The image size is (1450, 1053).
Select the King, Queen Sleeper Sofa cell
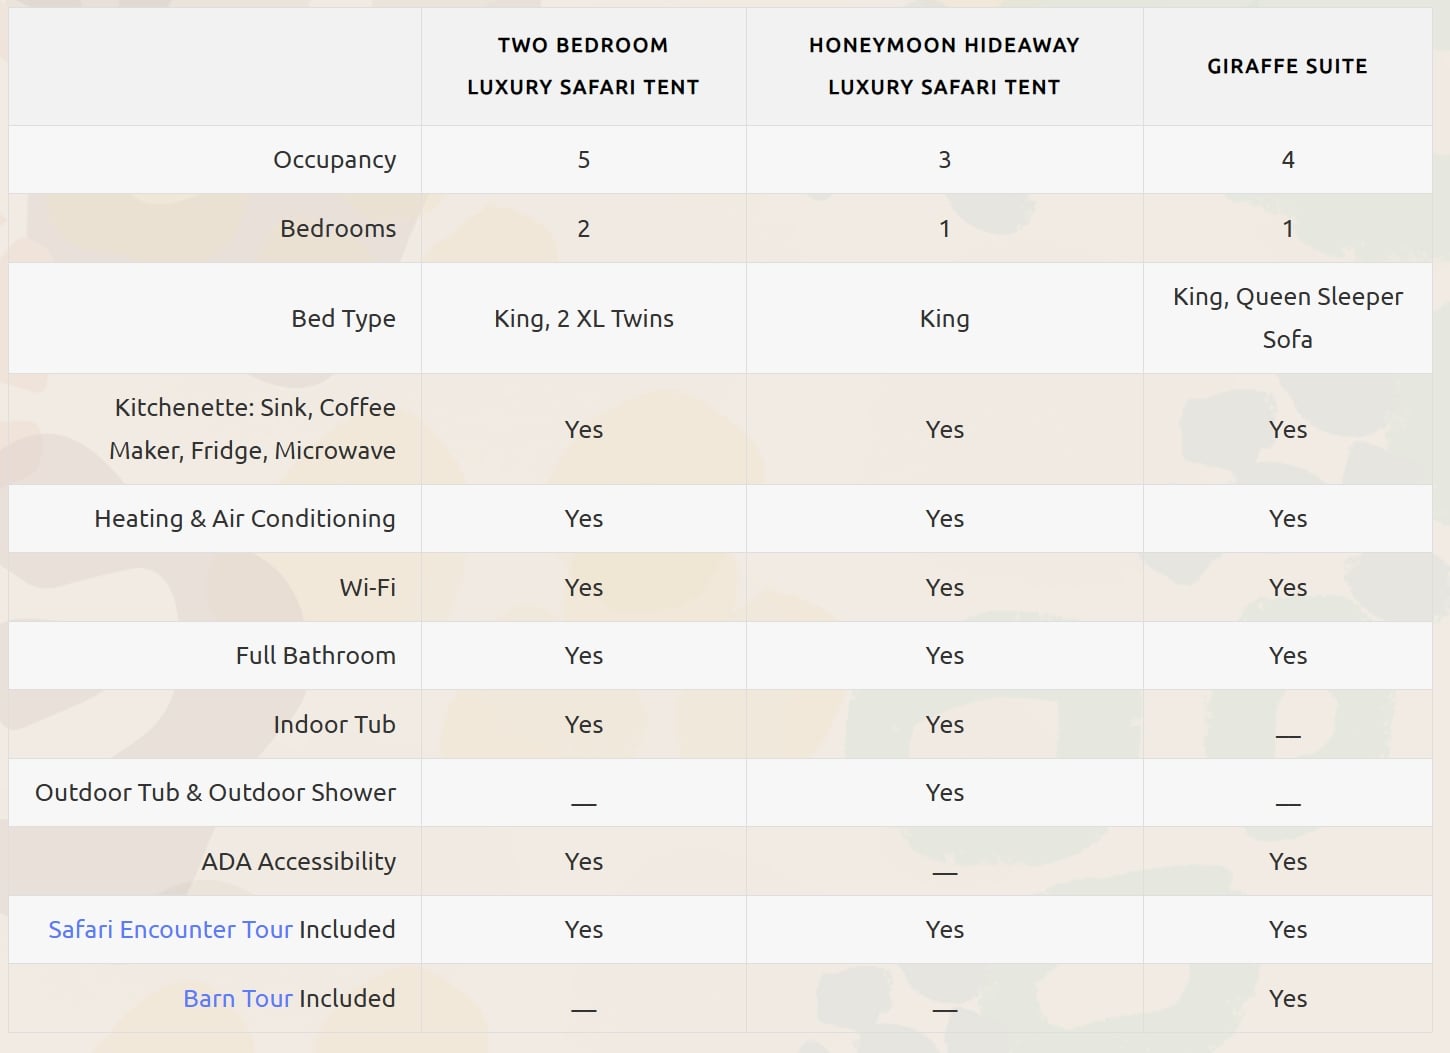(x=1287, y=318)
